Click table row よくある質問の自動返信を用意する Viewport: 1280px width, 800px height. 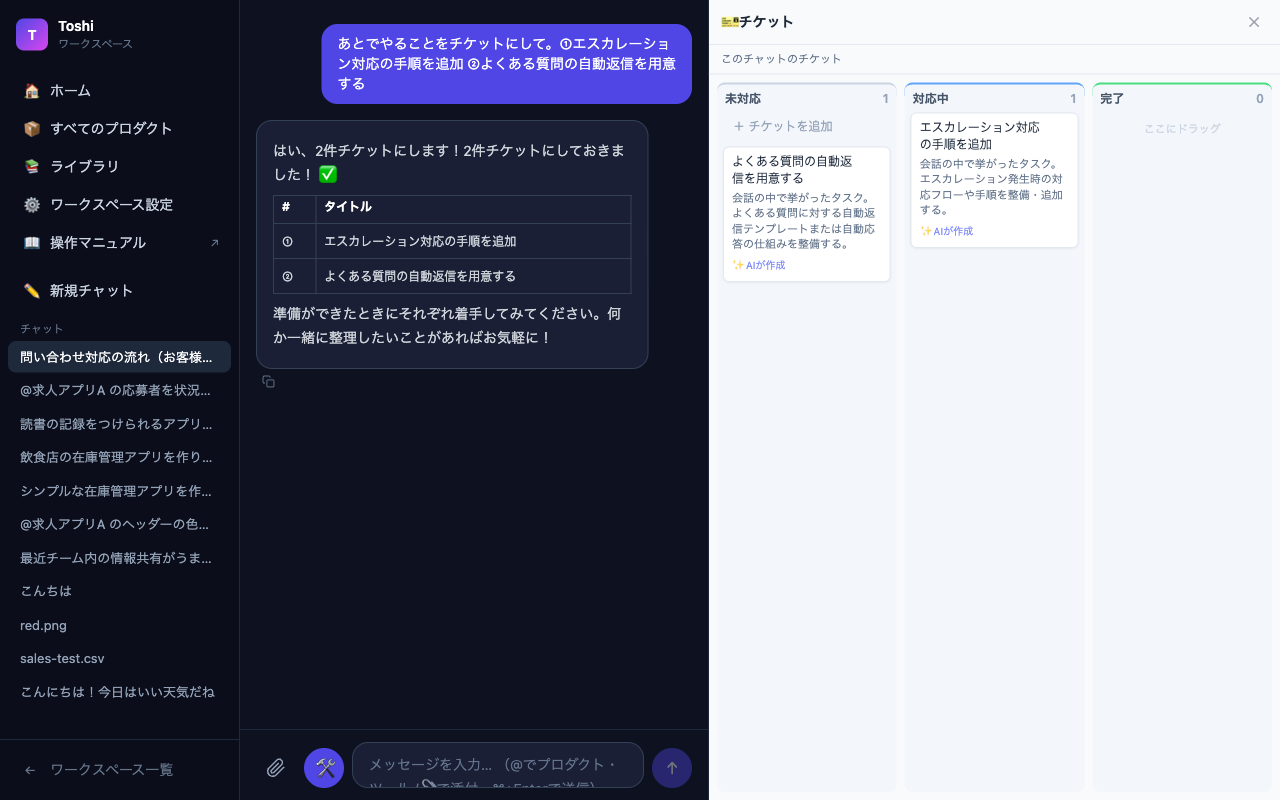point(452,276)
